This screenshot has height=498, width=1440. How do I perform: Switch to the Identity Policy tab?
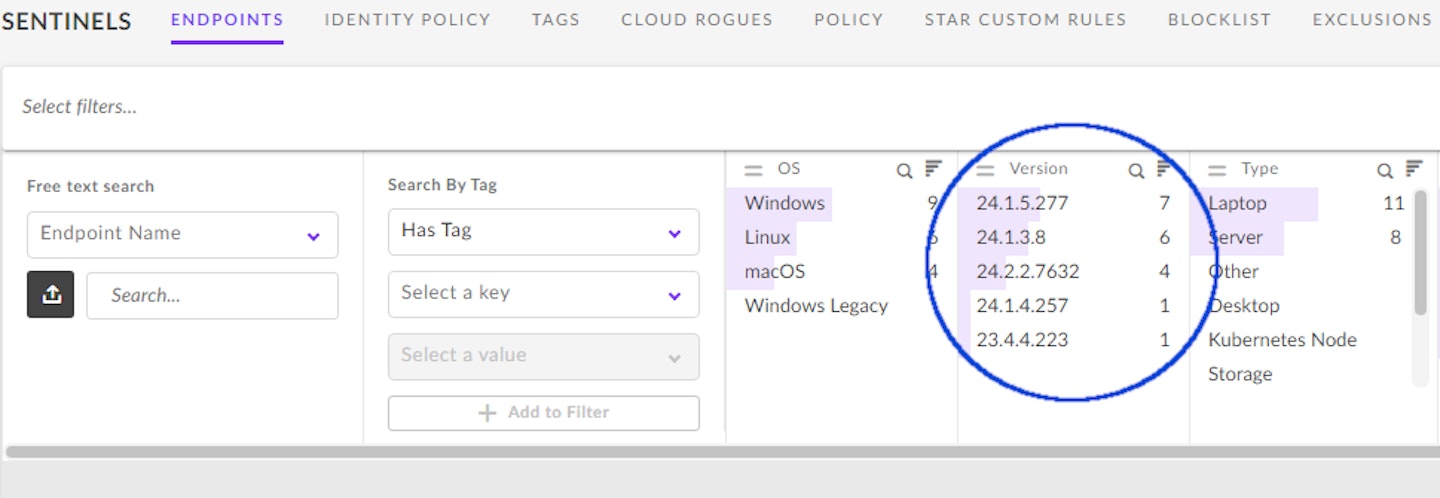click(x=407, y=19)
